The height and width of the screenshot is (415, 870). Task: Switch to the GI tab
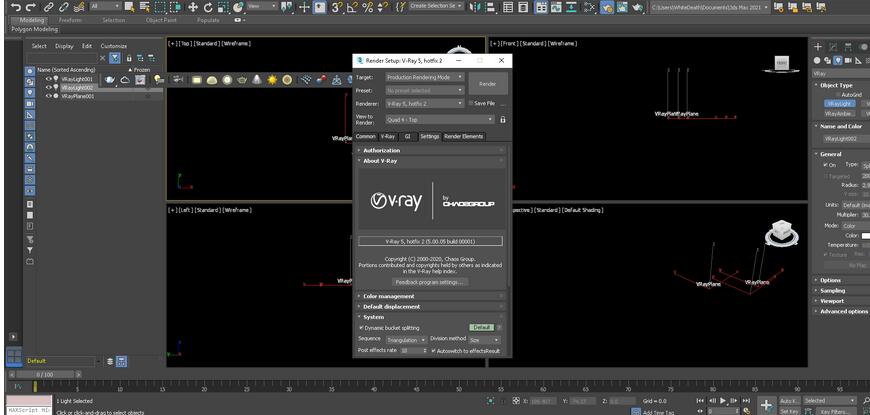(x=407, y=136)
